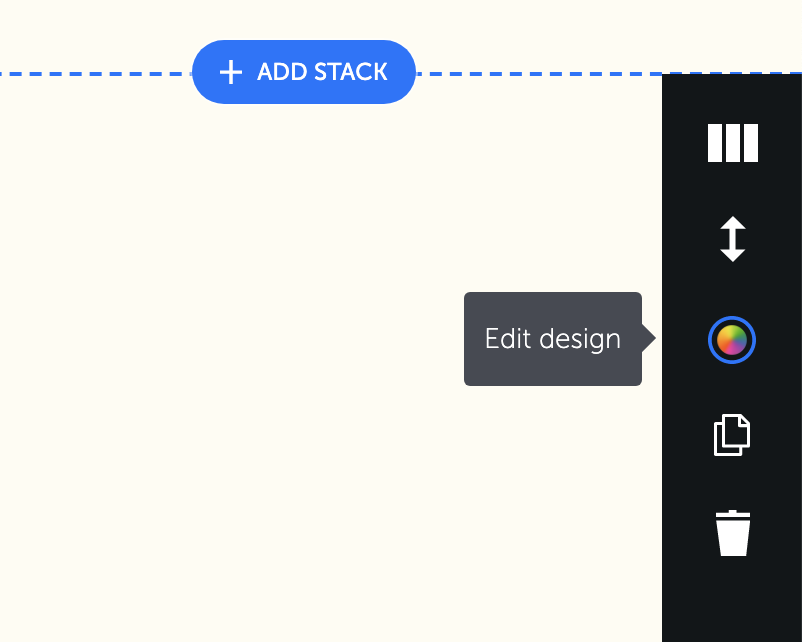
Task: Click the Edit design tooltip label
Action: (x=552, y=339)
